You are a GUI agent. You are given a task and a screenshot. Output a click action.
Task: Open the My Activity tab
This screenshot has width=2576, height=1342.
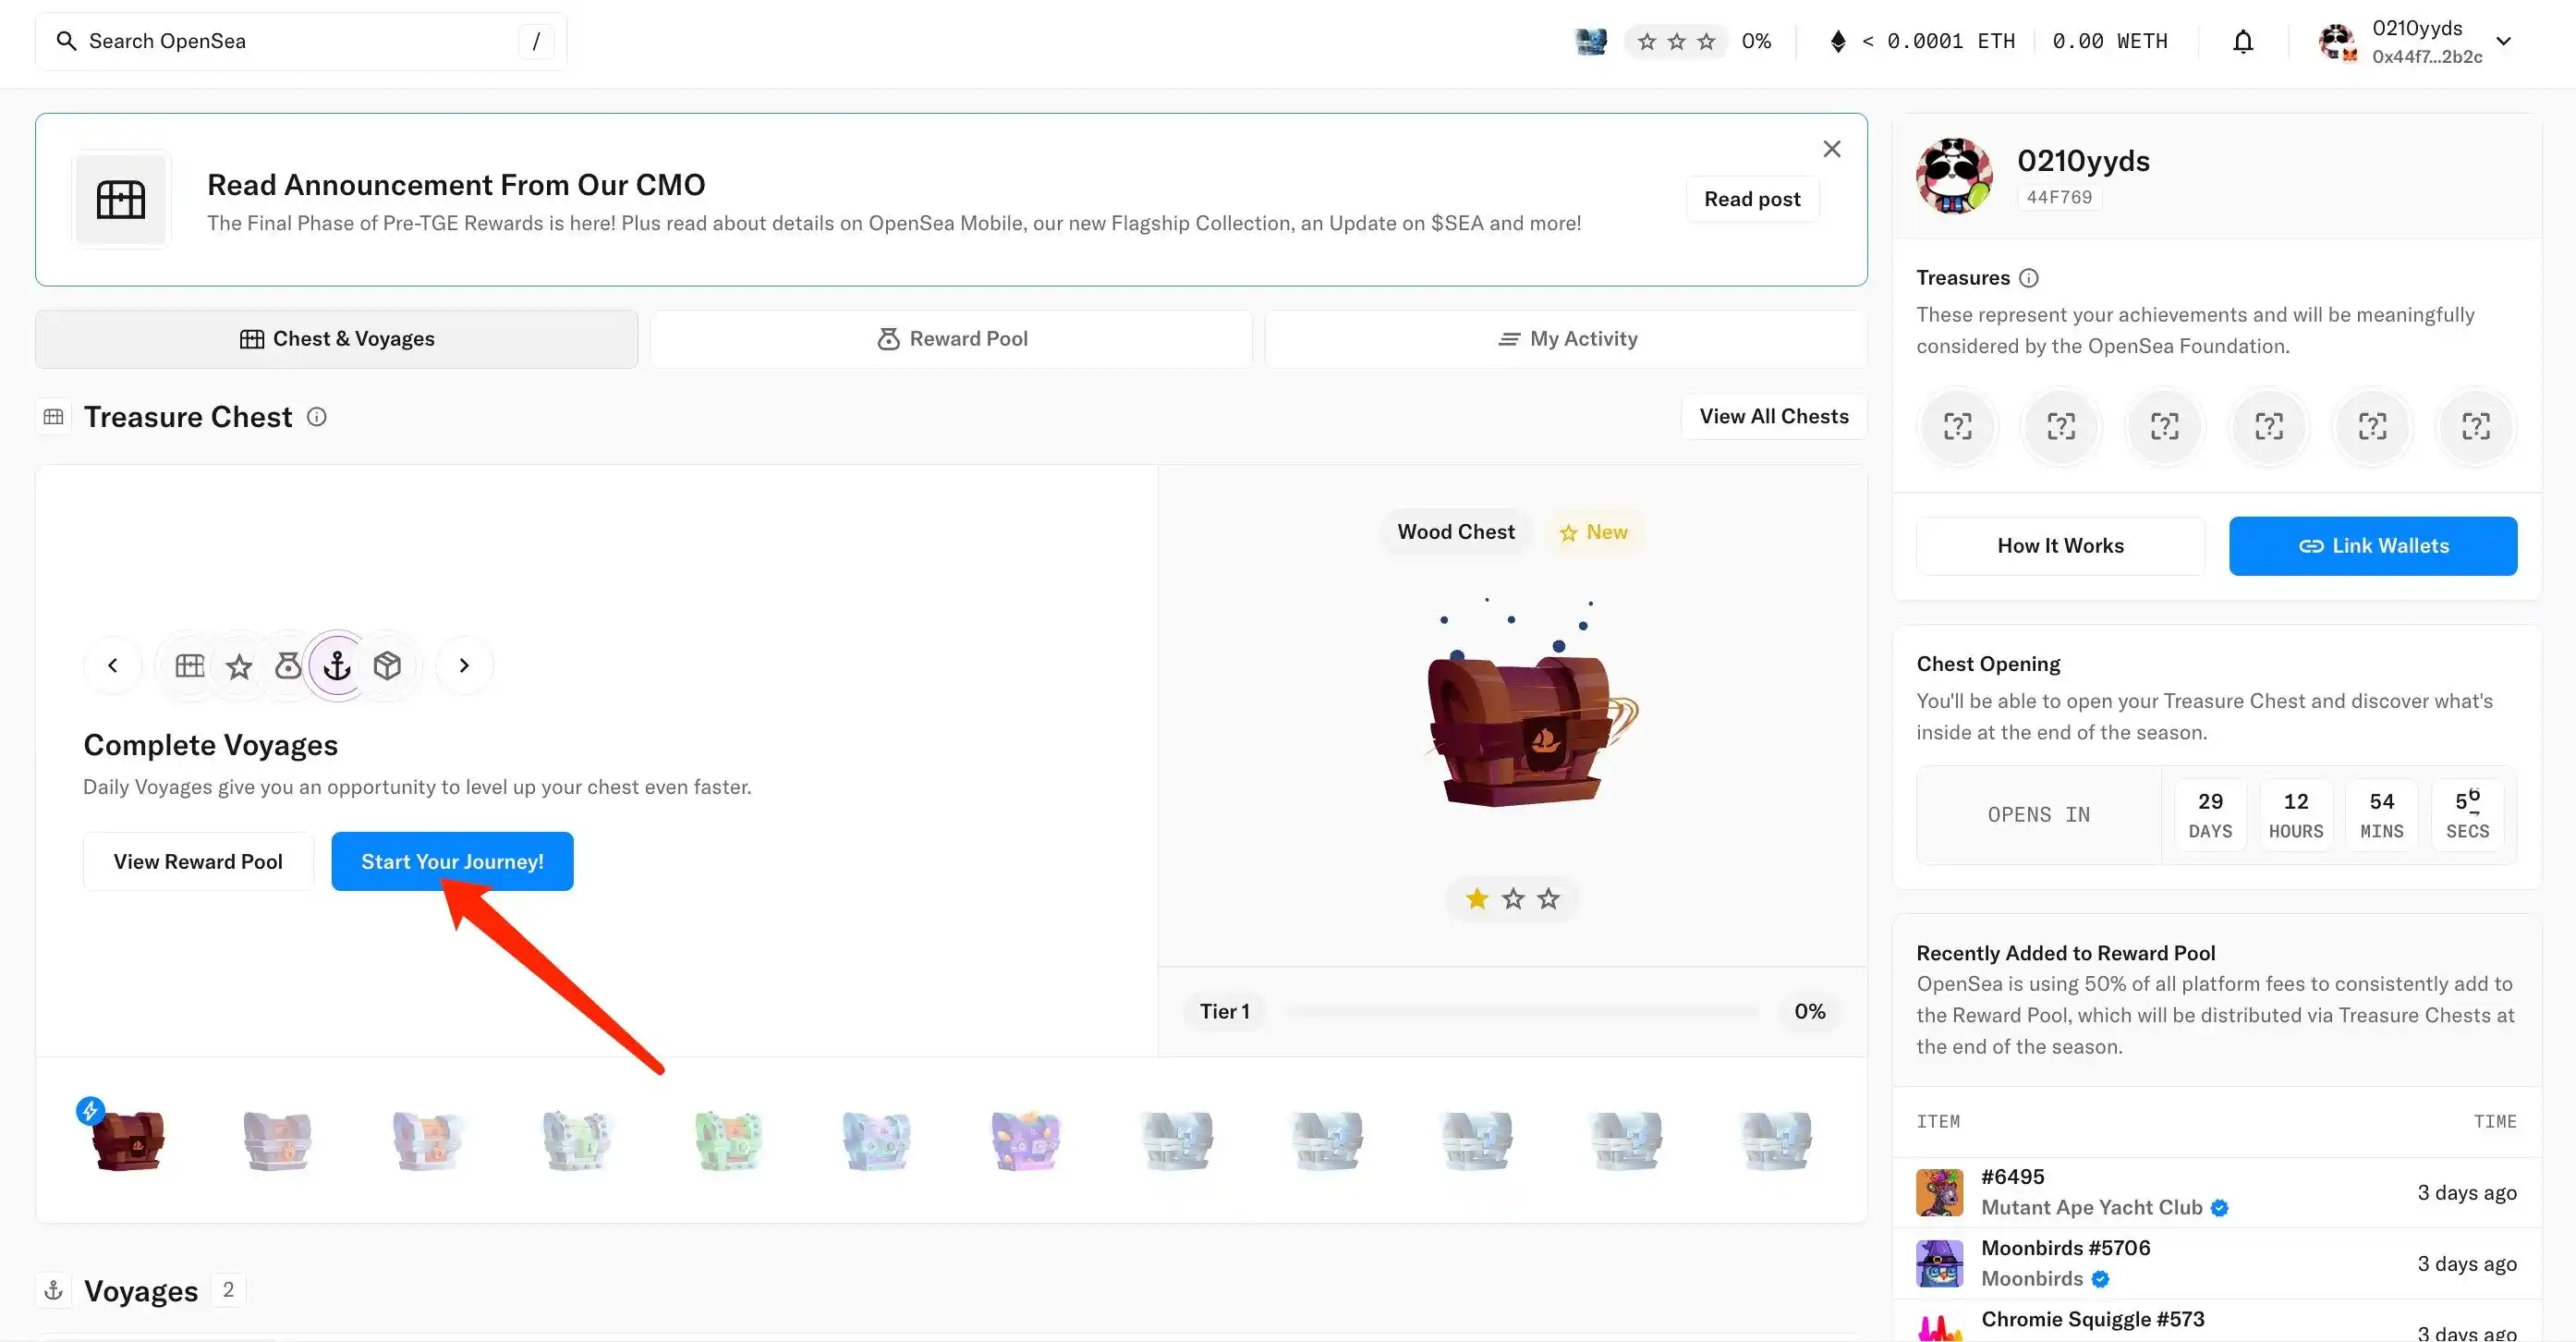click(1566, 339)
